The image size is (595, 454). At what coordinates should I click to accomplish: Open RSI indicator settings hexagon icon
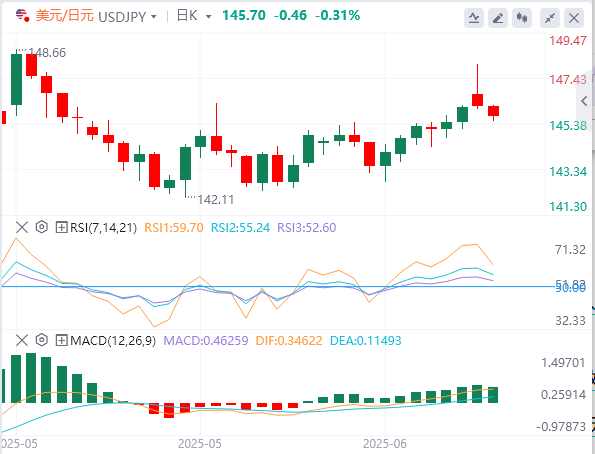click(41, 227)
